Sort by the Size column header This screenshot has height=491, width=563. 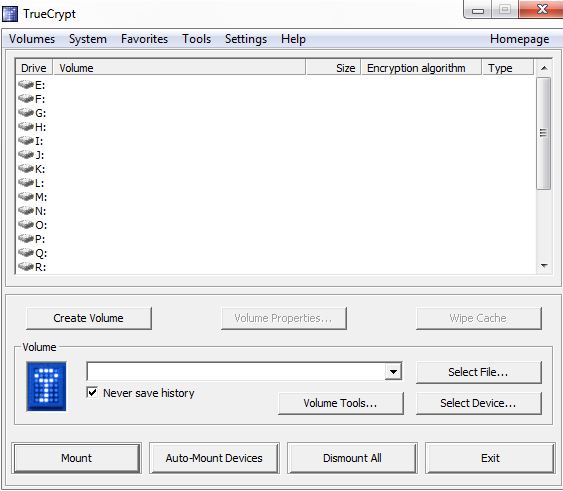[333, 68]
